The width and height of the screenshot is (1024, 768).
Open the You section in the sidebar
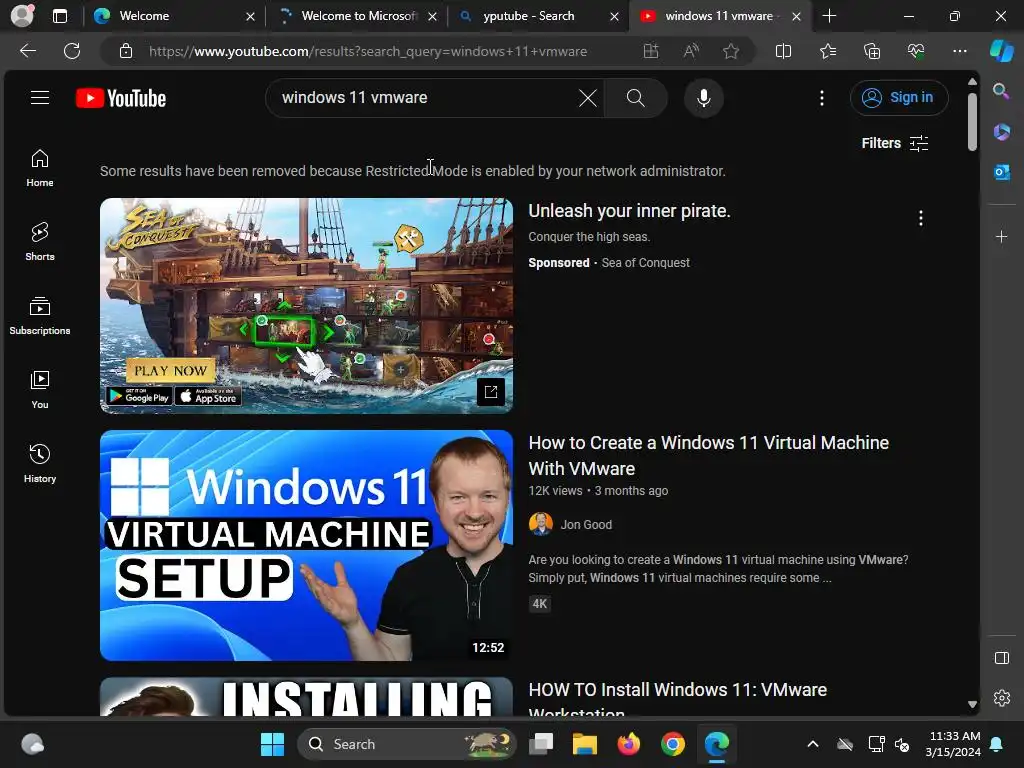[x=40, y=390]
